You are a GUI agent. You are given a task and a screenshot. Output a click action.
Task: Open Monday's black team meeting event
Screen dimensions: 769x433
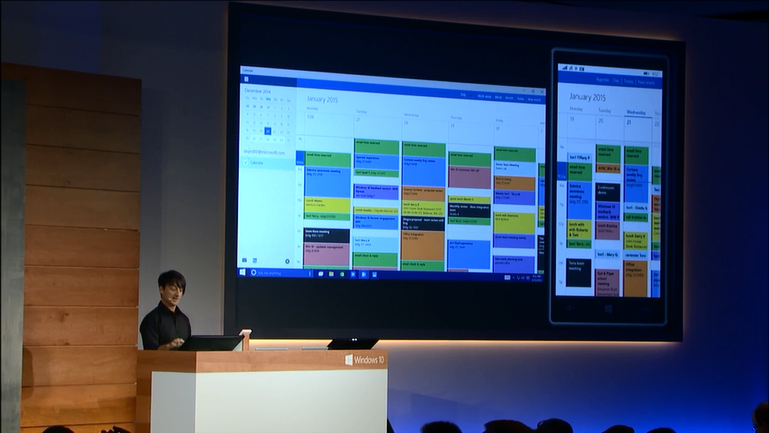[x=327, y=235]
